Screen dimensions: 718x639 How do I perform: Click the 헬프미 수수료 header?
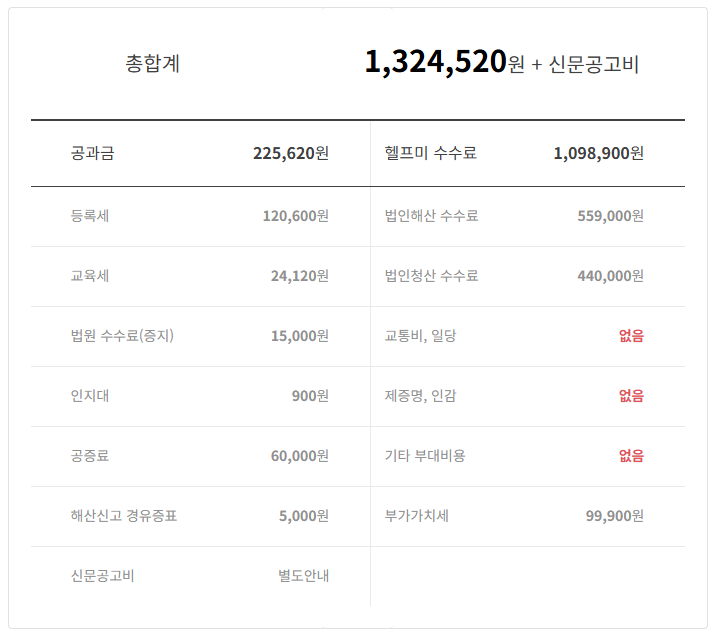pos(430,153)
